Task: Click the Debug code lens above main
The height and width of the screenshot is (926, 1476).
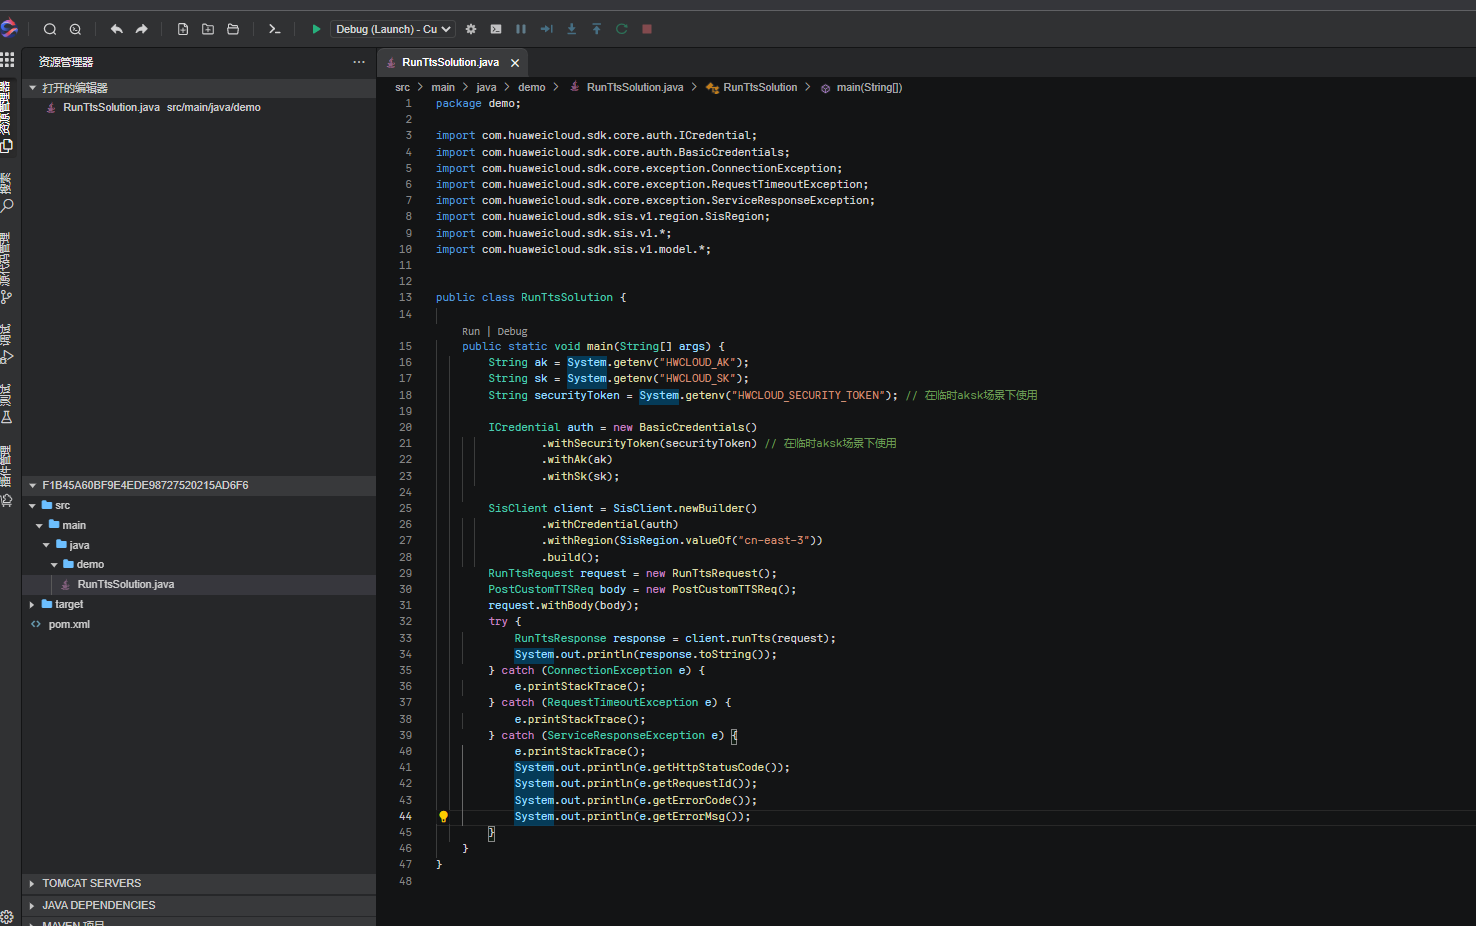Action: click(512, 331)
